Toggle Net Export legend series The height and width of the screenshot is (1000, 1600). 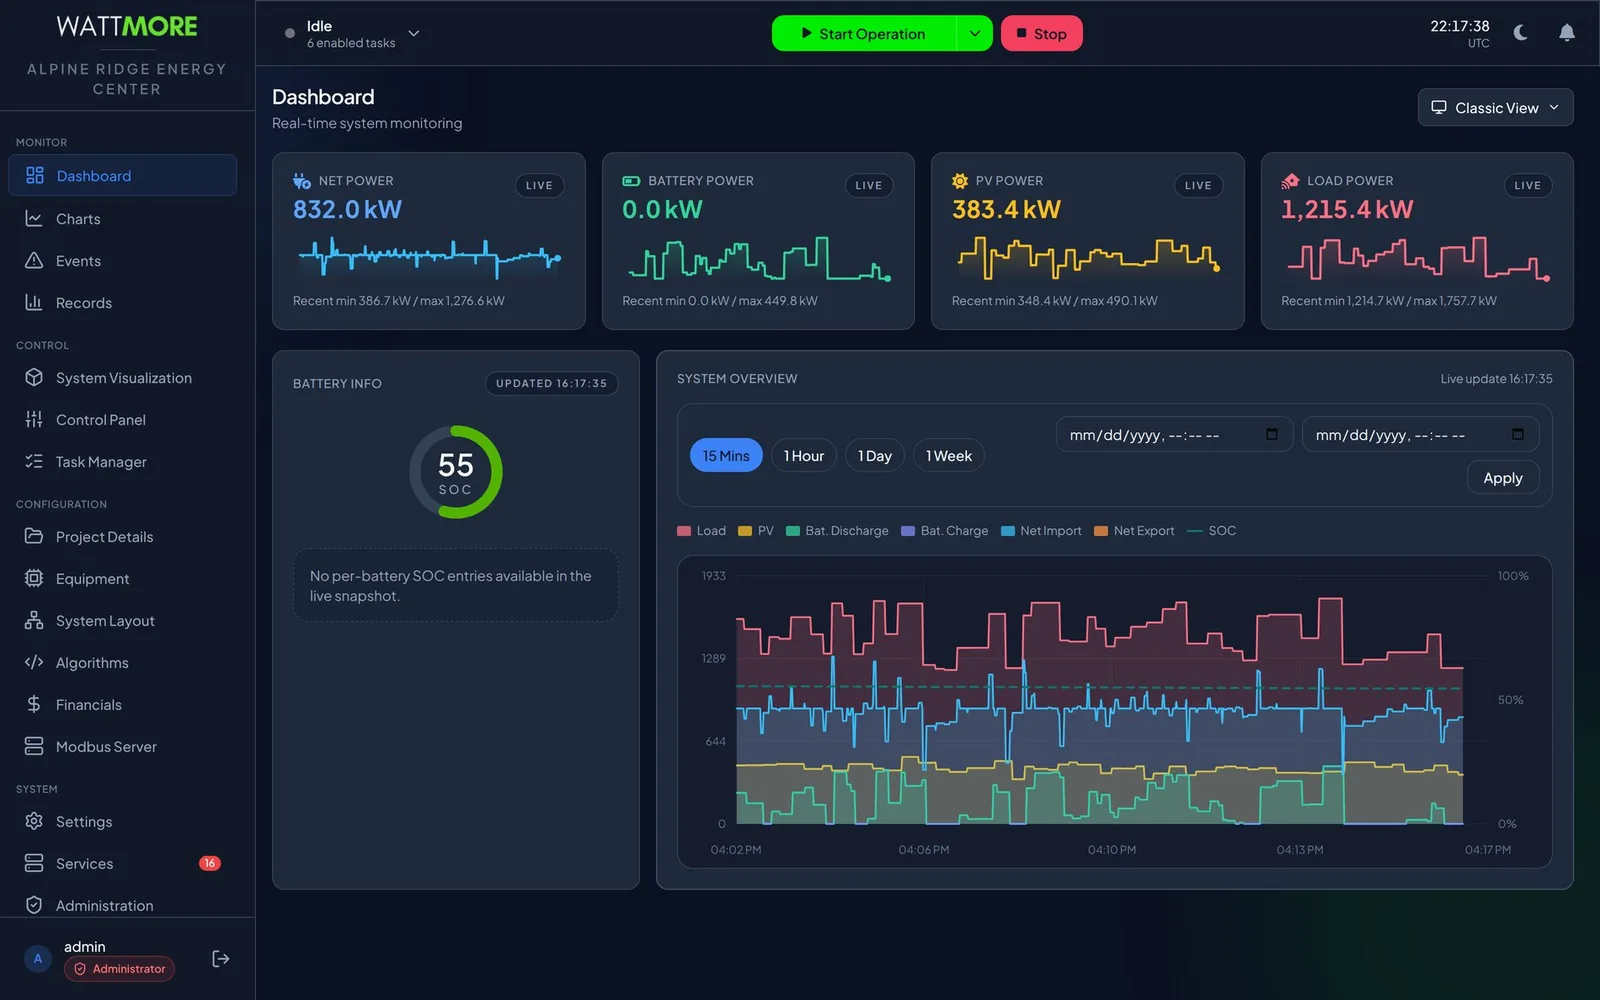pos(1134,531)
